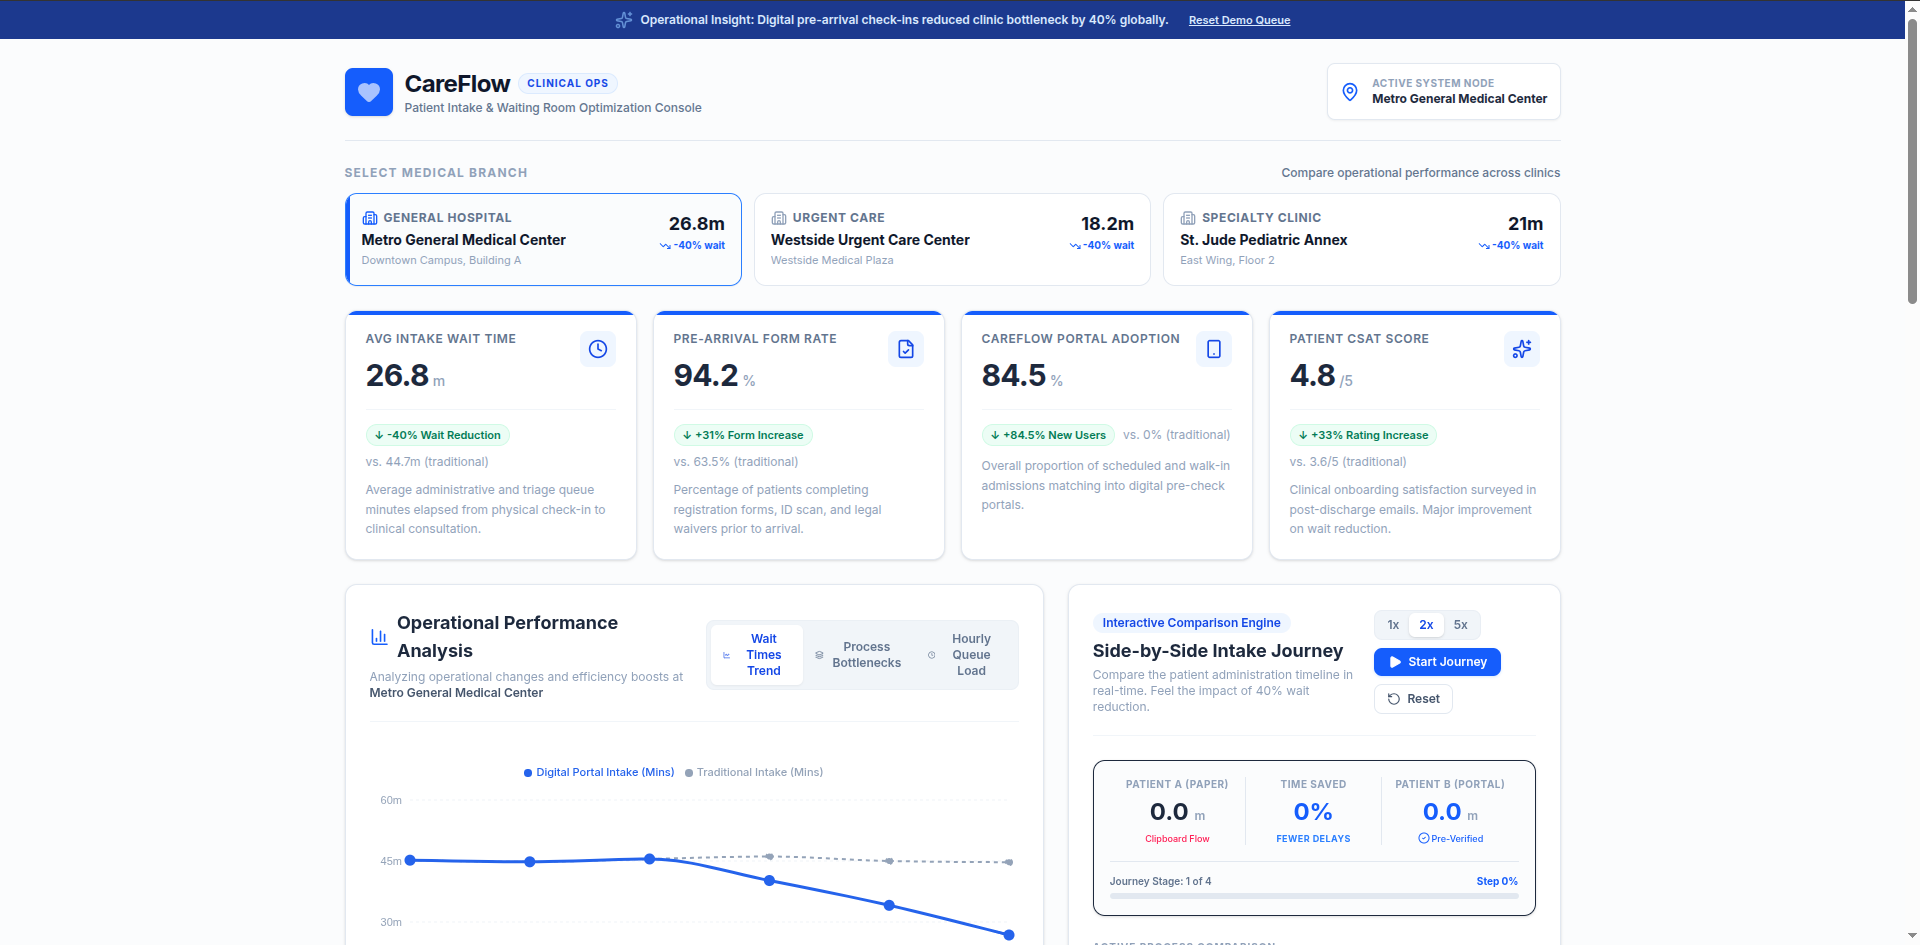Click the "Step 0%" label
Screen dimensions: 1920x945
coord(1497,881)
